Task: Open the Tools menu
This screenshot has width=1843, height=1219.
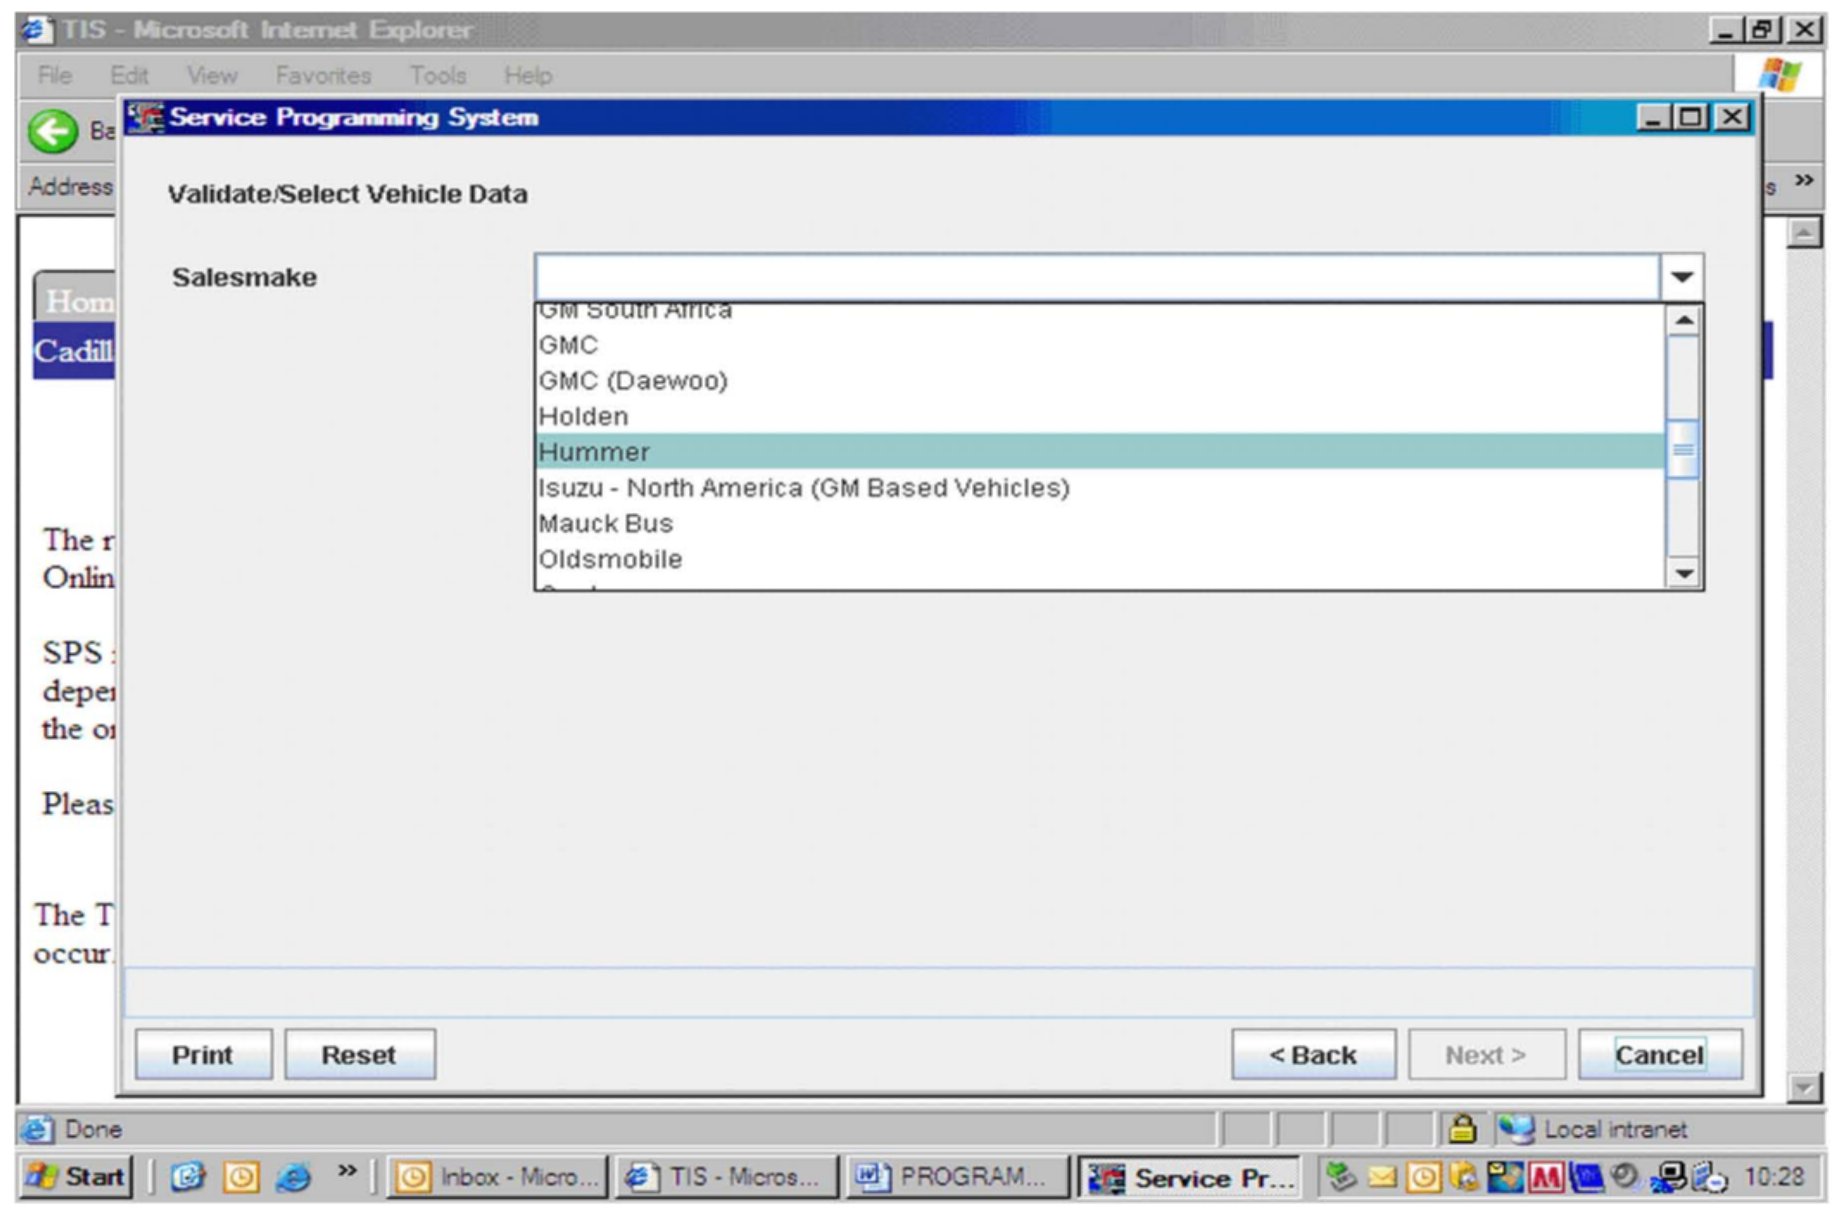Action: coord(437,76)
